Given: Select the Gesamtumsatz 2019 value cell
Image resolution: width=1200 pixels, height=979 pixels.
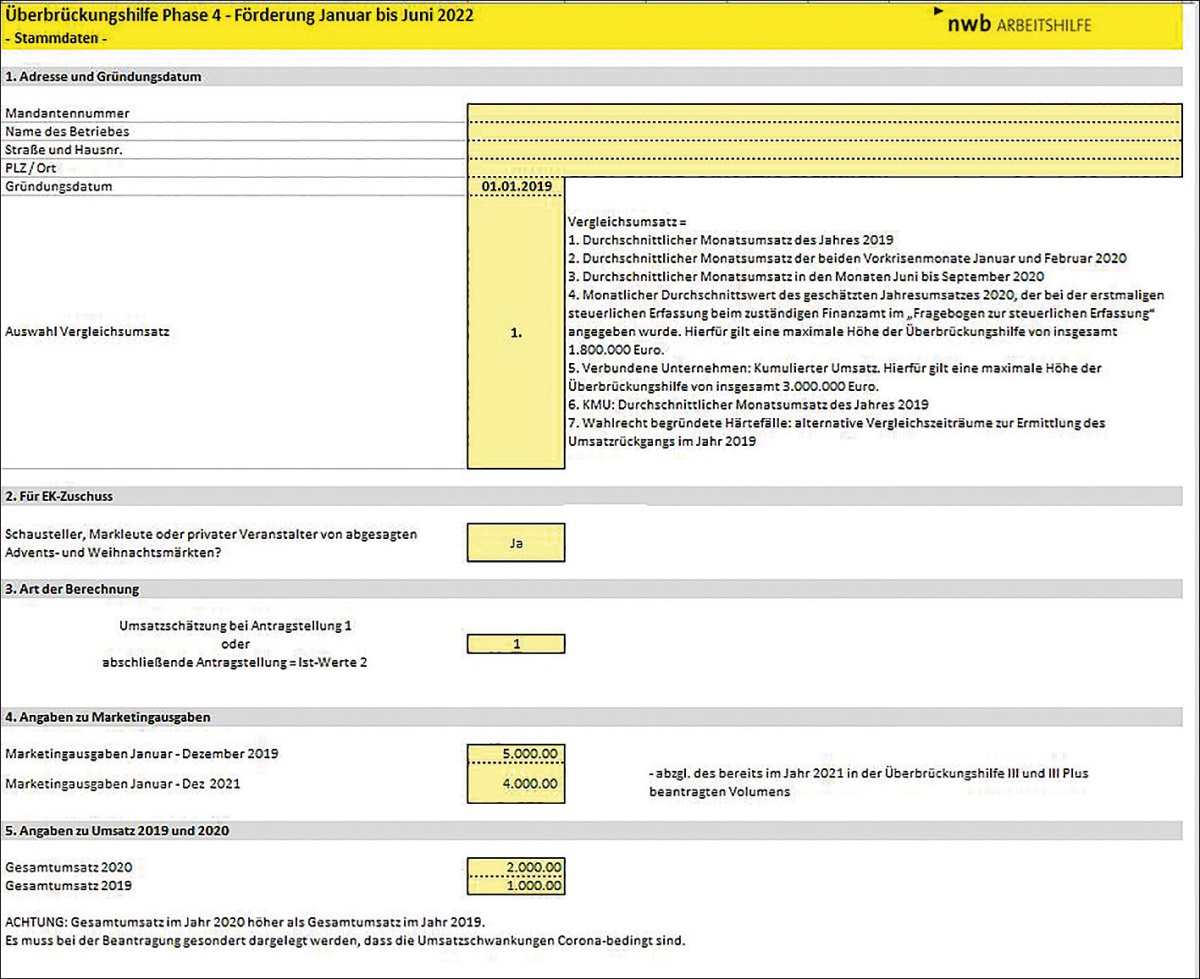Looking at the screenshot, I should click(x=515, y=886).
